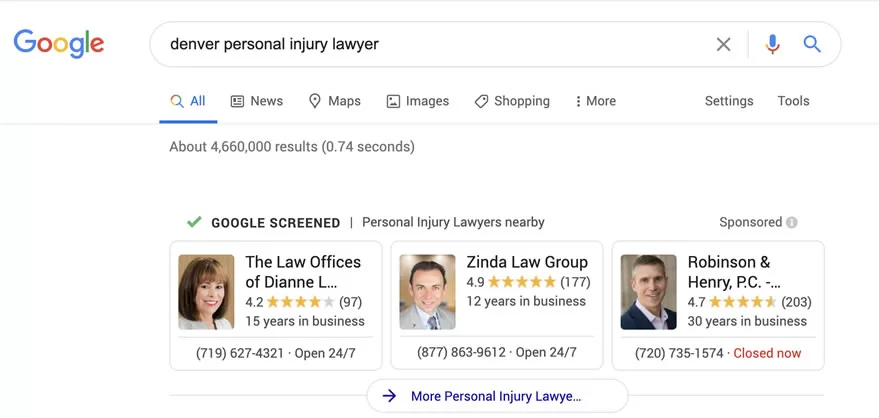The height and width of the screenshot is (418, 879).
Task: Open search Tools
Action: pos(793,101)
